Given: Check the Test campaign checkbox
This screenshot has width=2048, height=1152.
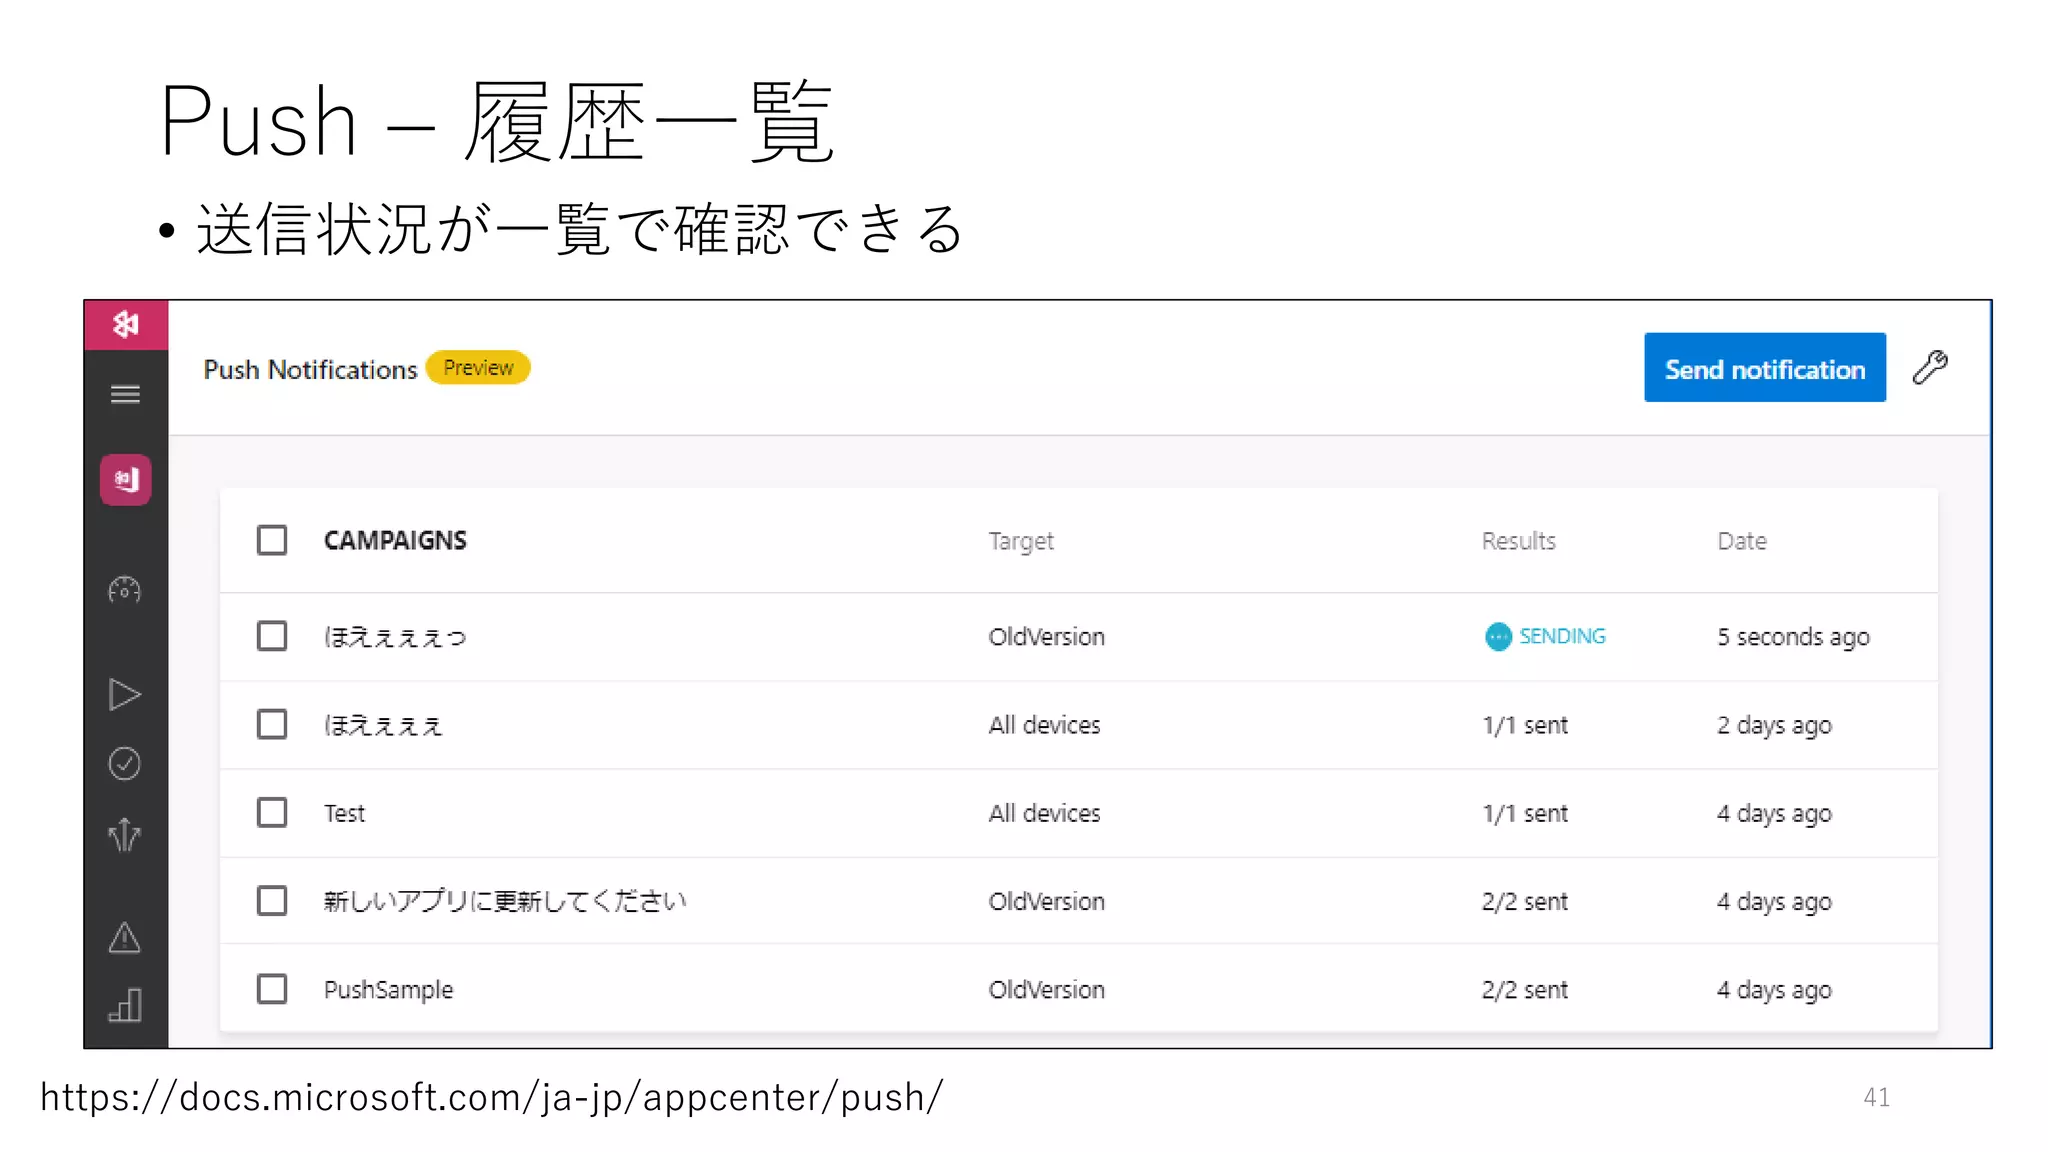Looking at the screenshot, I should (x=272, y=812).
